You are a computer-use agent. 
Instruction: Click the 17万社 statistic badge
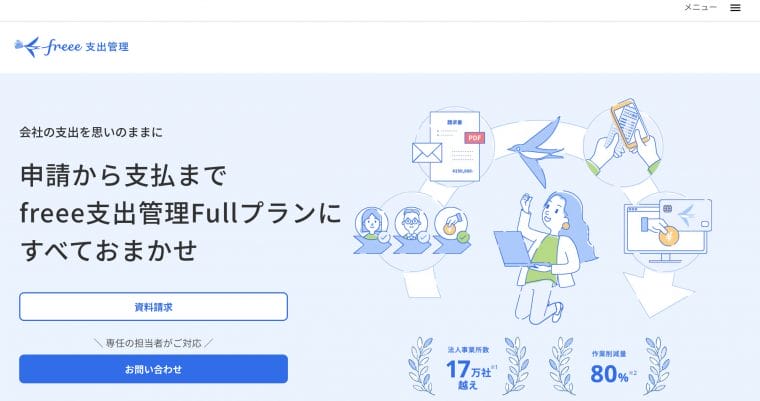point(468,368)
